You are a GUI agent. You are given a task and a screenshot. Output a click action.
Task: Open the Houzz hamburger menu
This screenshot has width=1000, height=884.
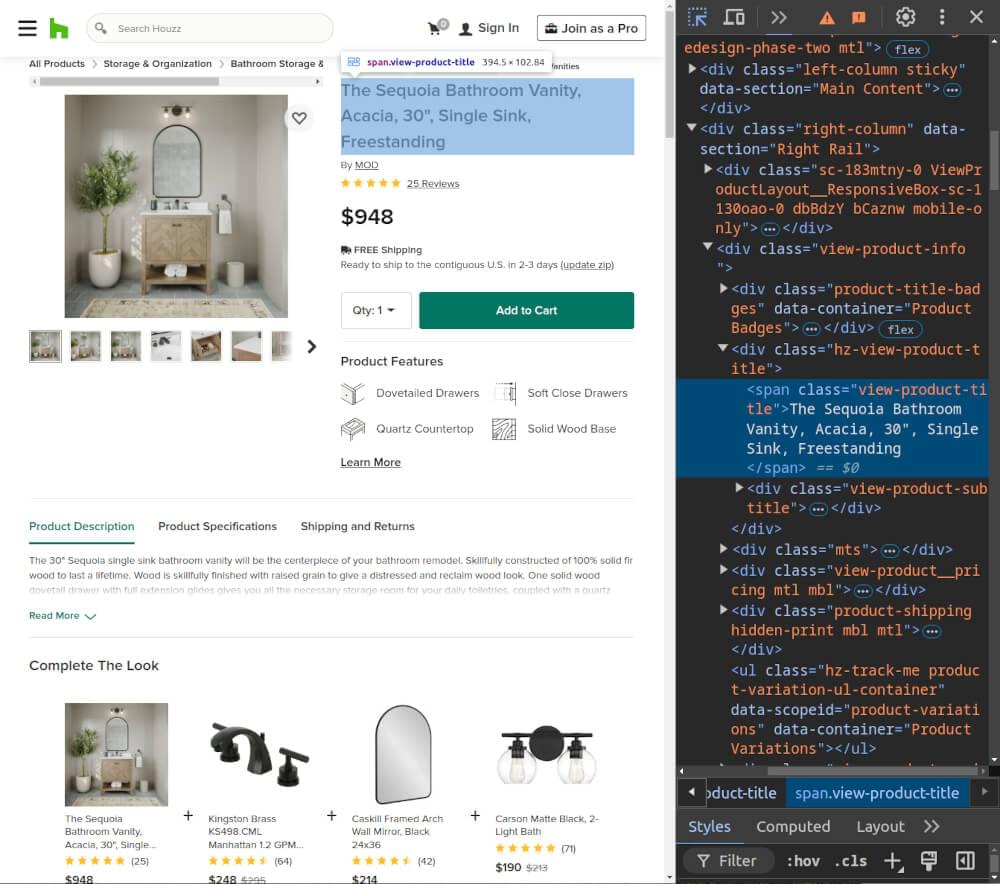tap(28, 27)
